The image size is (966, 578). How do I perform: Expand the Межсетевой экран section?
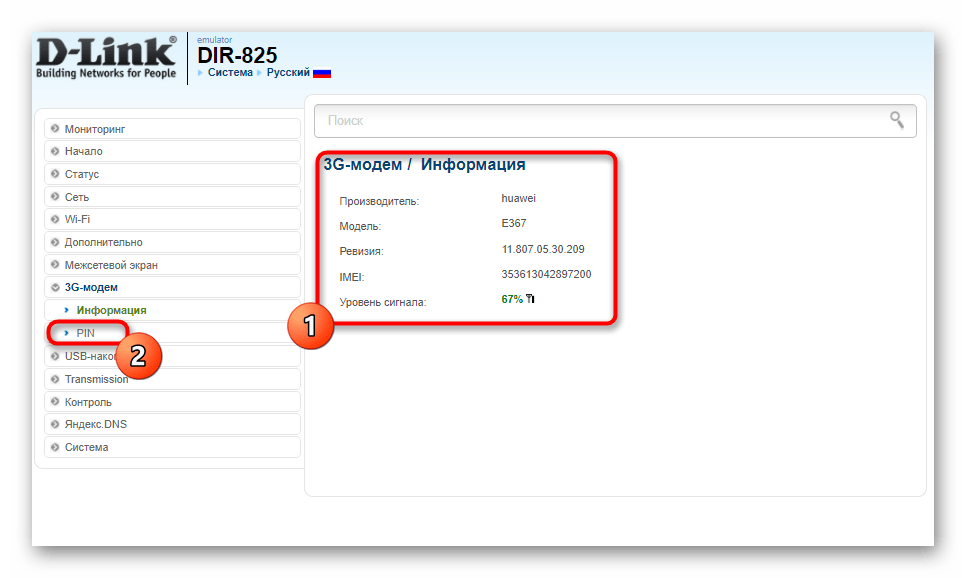(x=111, y=265)
